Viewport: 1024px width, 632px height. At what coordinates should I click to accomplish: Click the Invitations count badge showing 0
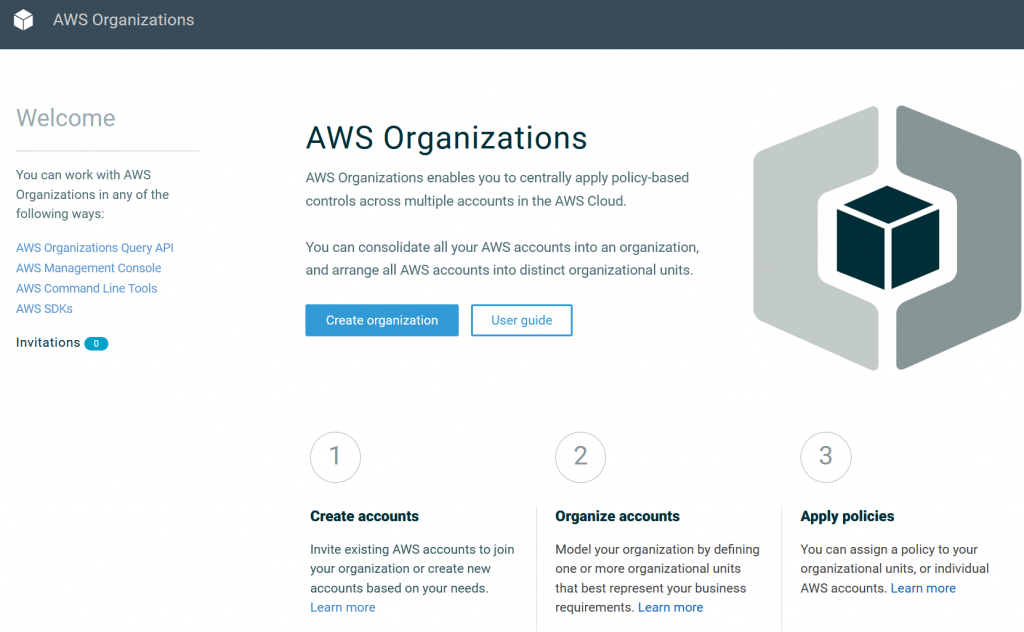(96, 343)
